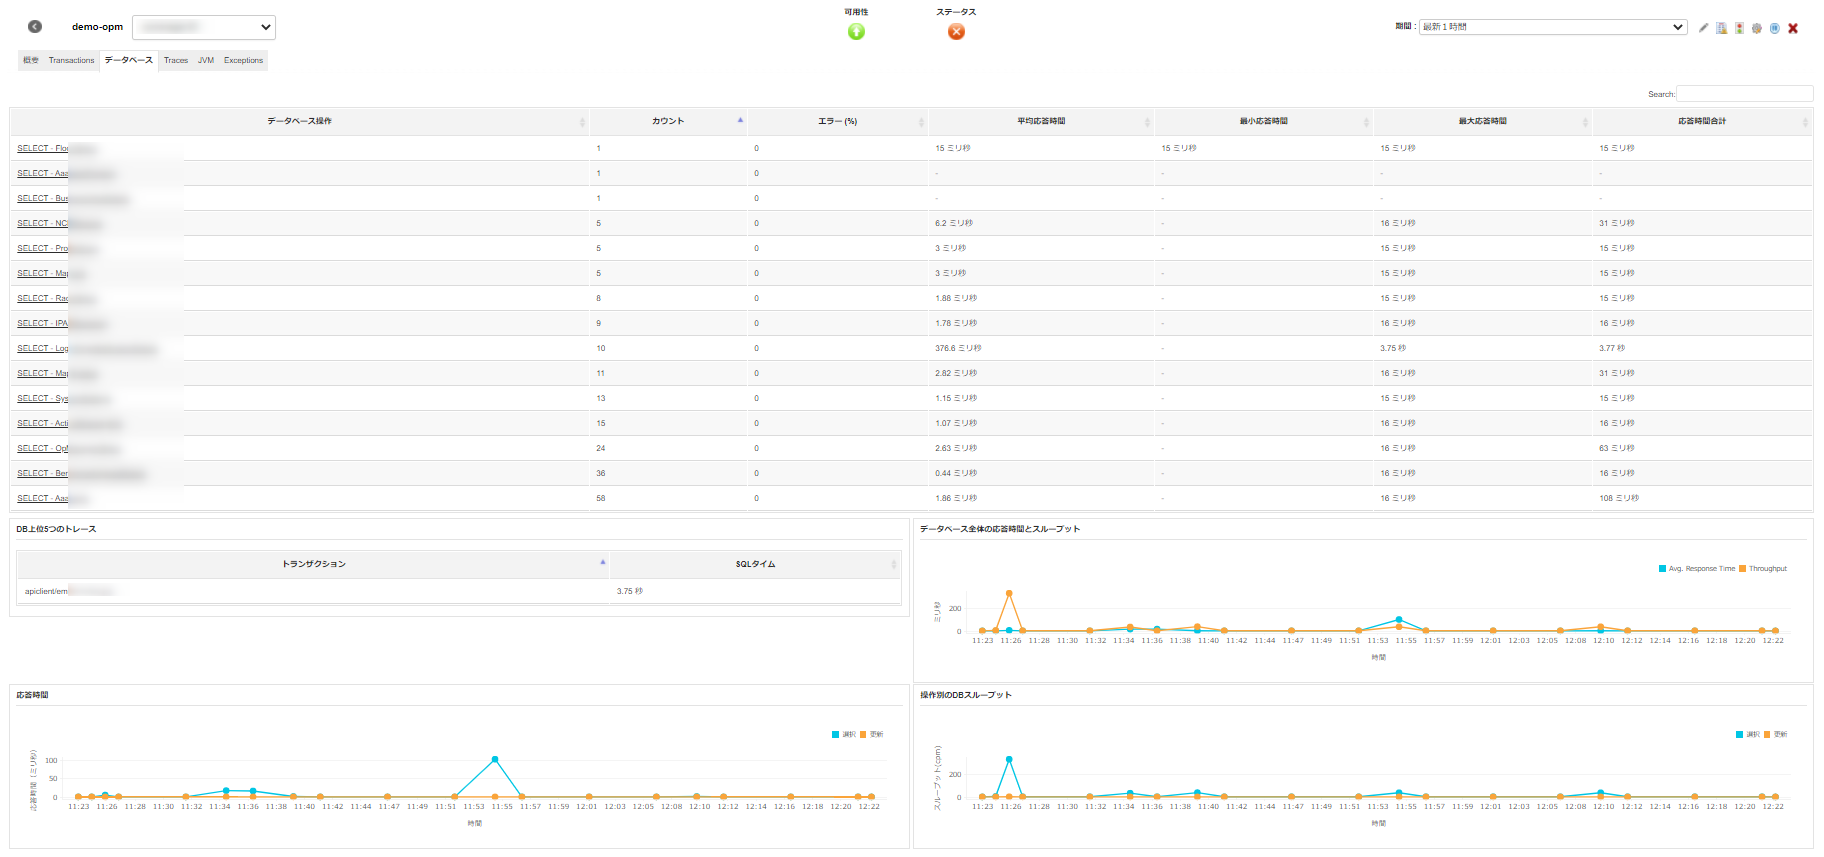Click the blue pause monitoring icon

(x=1774, y=28)
